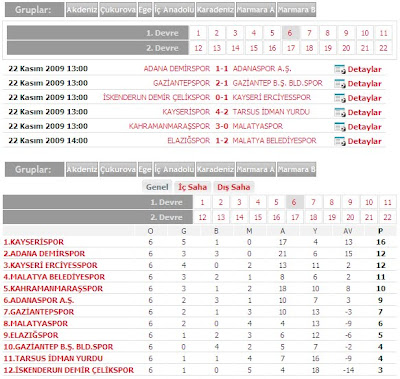Switch to Dış Saha standings tab
The height and width of the screenshot is (379, 400).
(234, 187)
